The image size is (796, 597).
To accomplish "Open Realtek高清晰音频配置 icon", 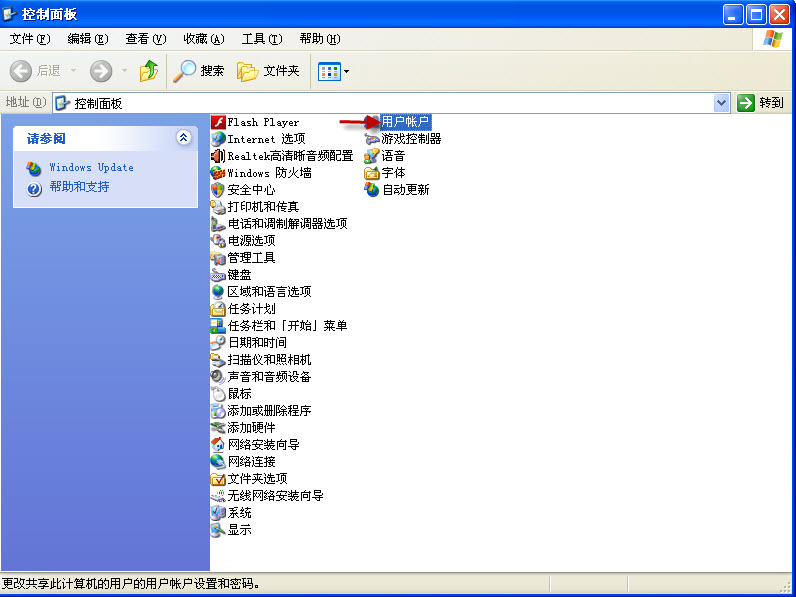I will (218, 156).
